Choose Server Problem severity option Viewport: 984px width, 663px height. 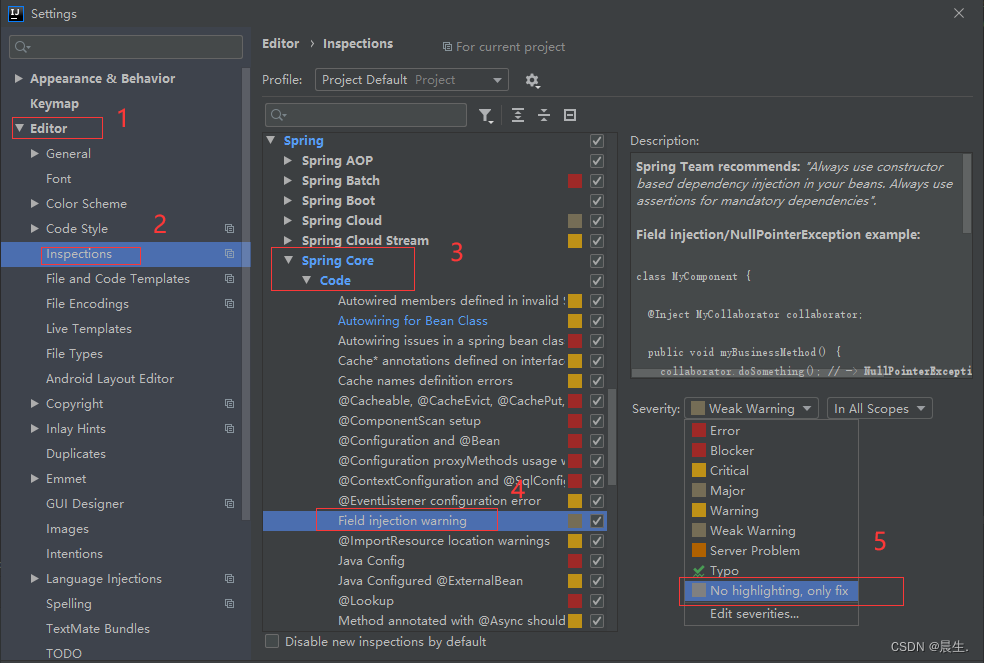coord(771,551)
